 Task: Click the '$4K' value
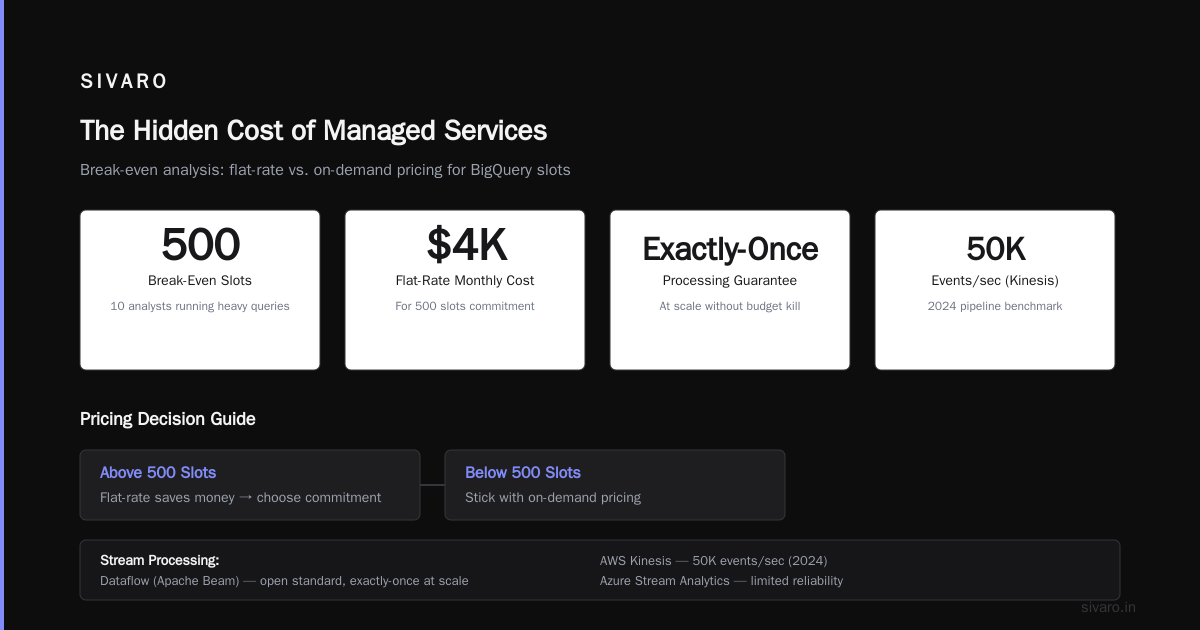465,245
